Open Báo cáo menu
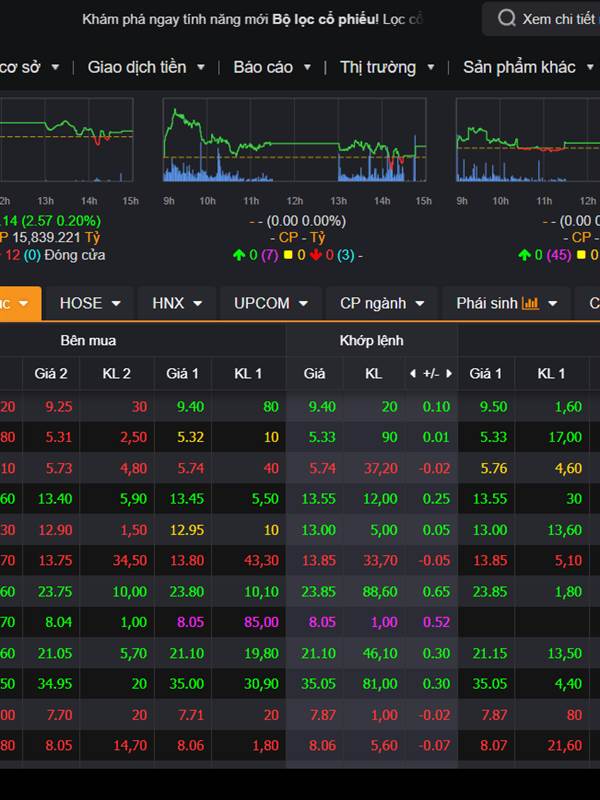The width and height of the screenshot is (600, 800). coord(272,67)
